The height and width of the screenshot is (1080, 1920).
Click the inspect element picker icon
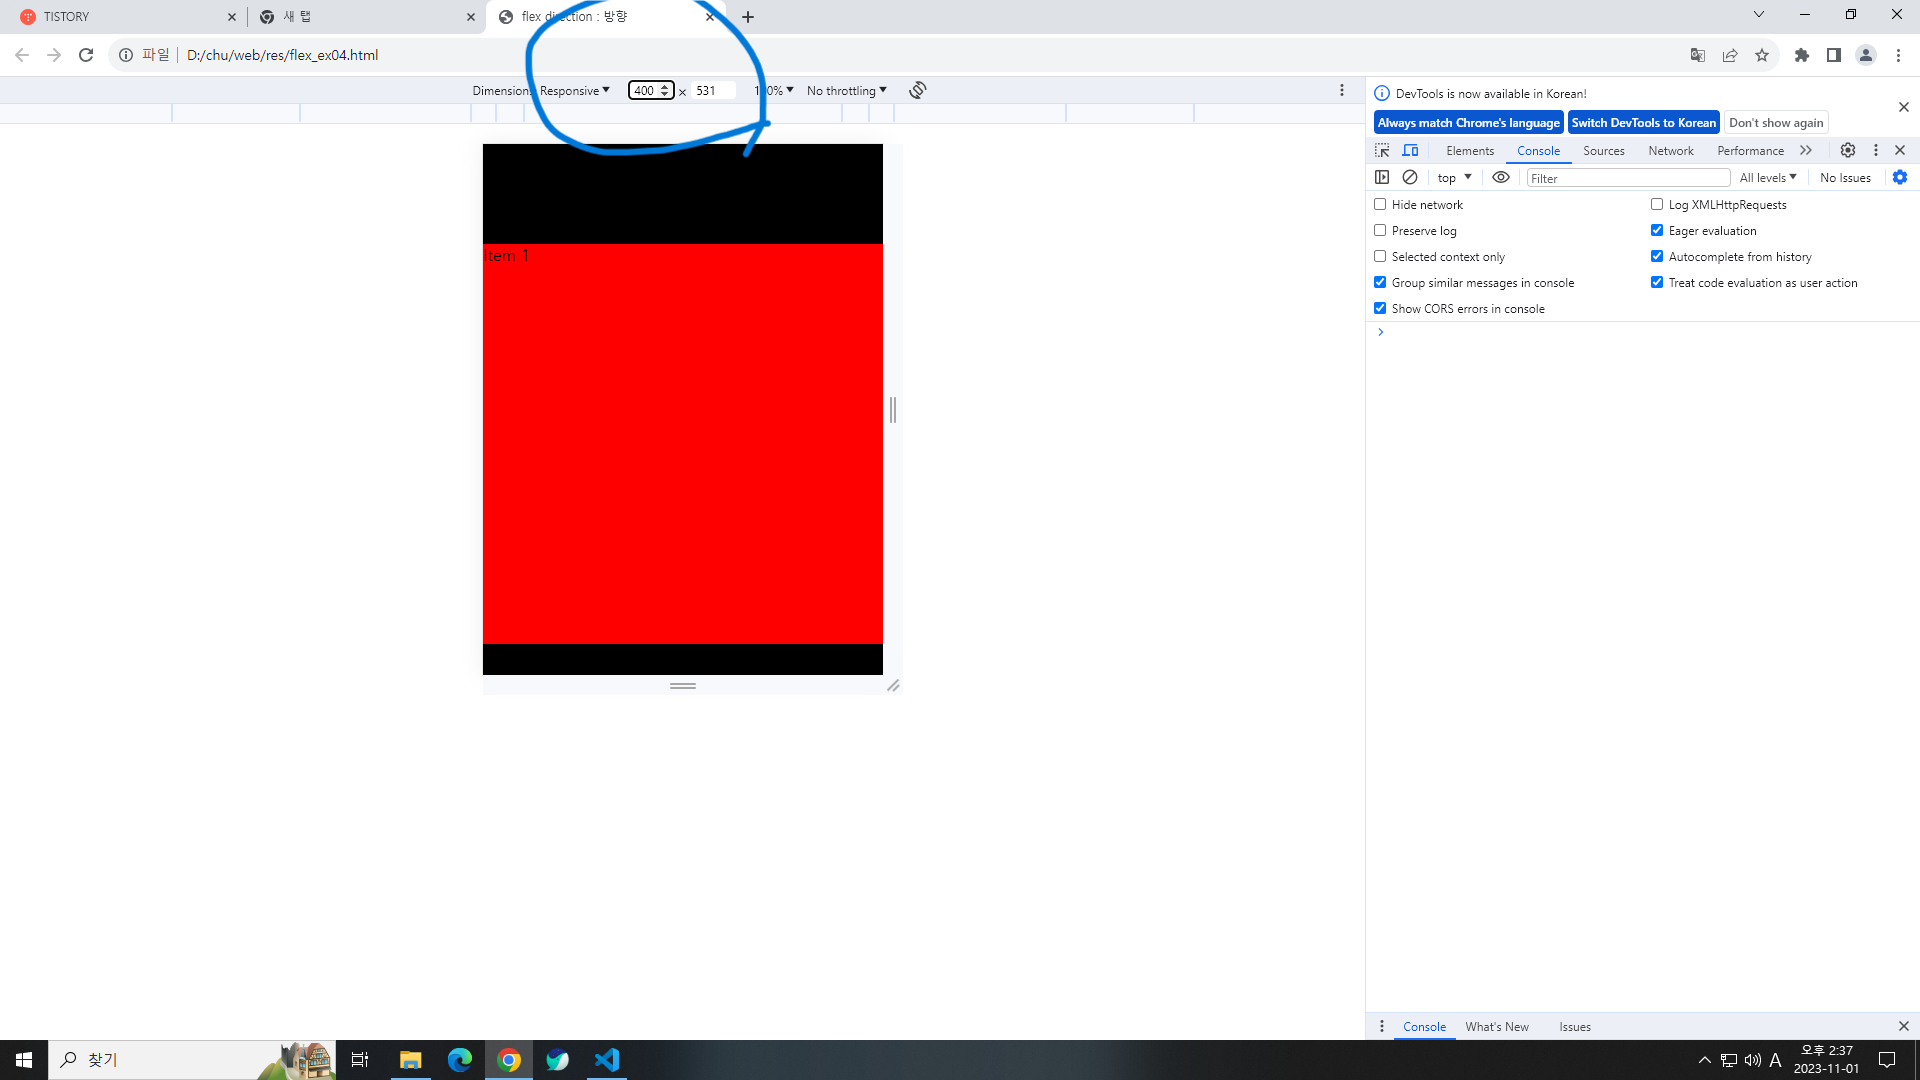pos(1382,150)
